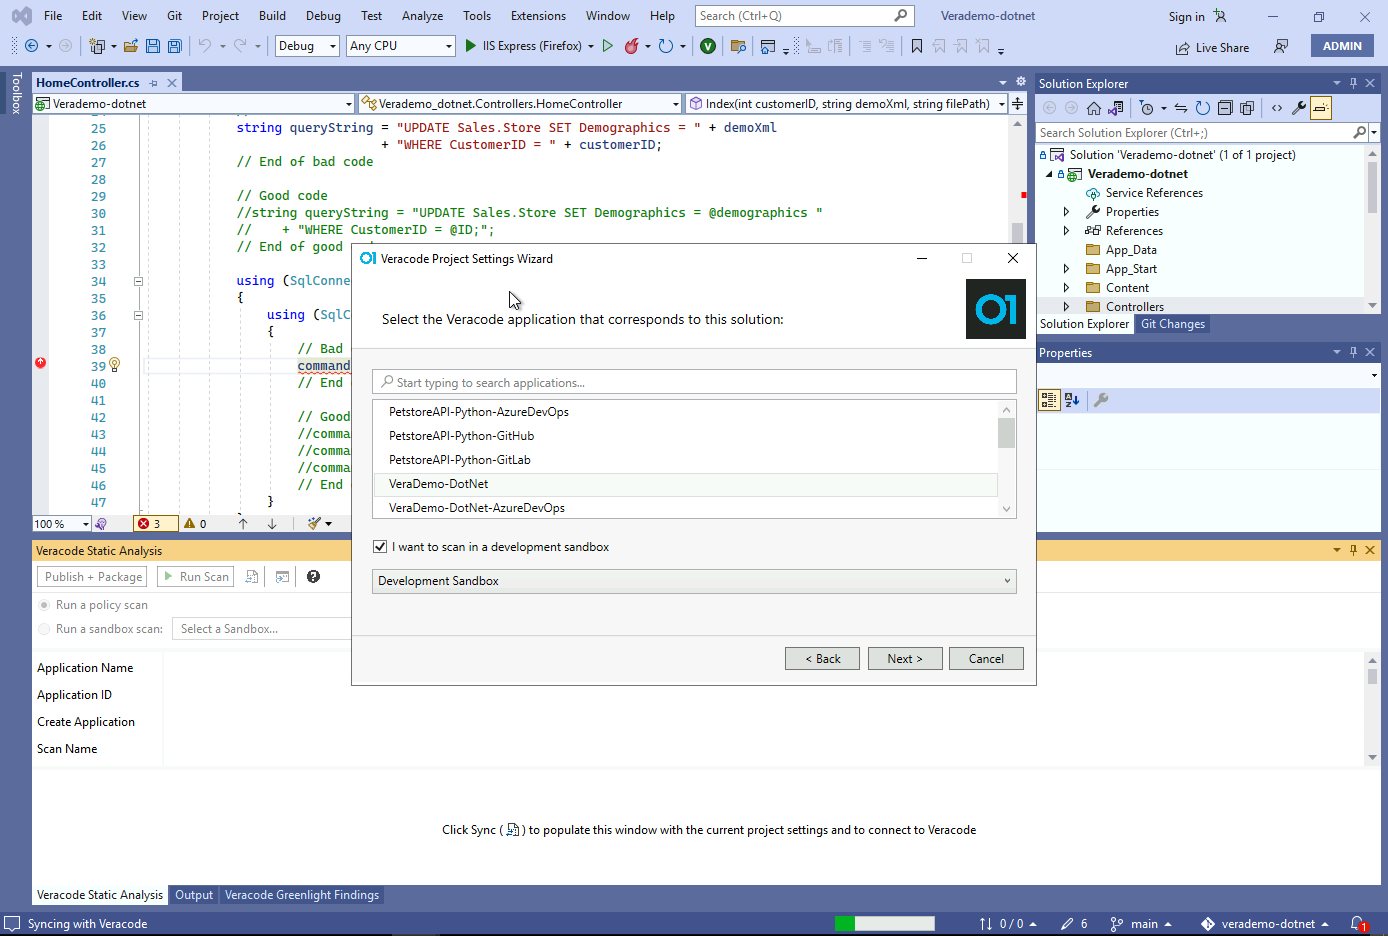Click the main branch indicator in status bar
The image size is (1388, 936).
click(1141, 924)
